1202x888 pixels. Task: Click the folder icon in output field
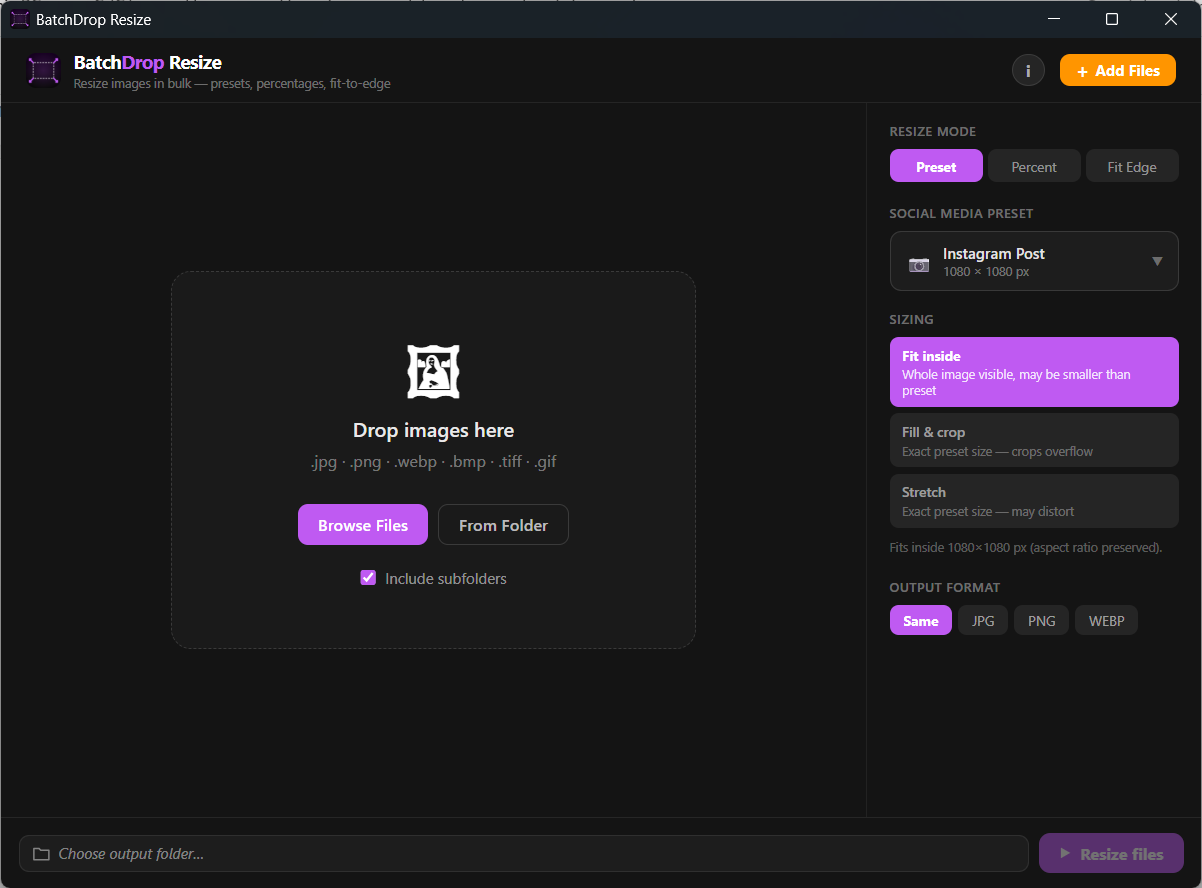(41, 854)
